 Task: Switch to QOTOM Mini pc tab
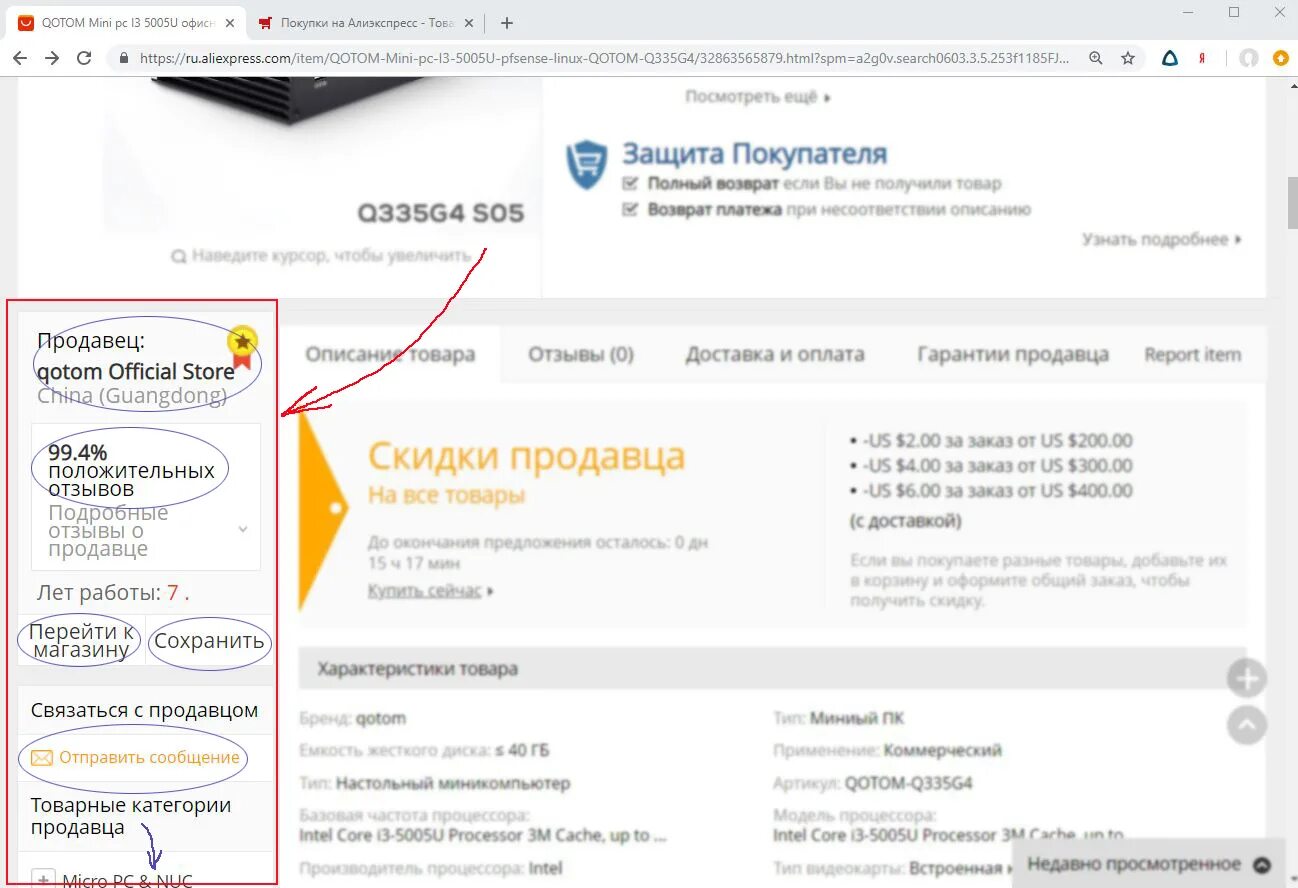pos(125,22)
